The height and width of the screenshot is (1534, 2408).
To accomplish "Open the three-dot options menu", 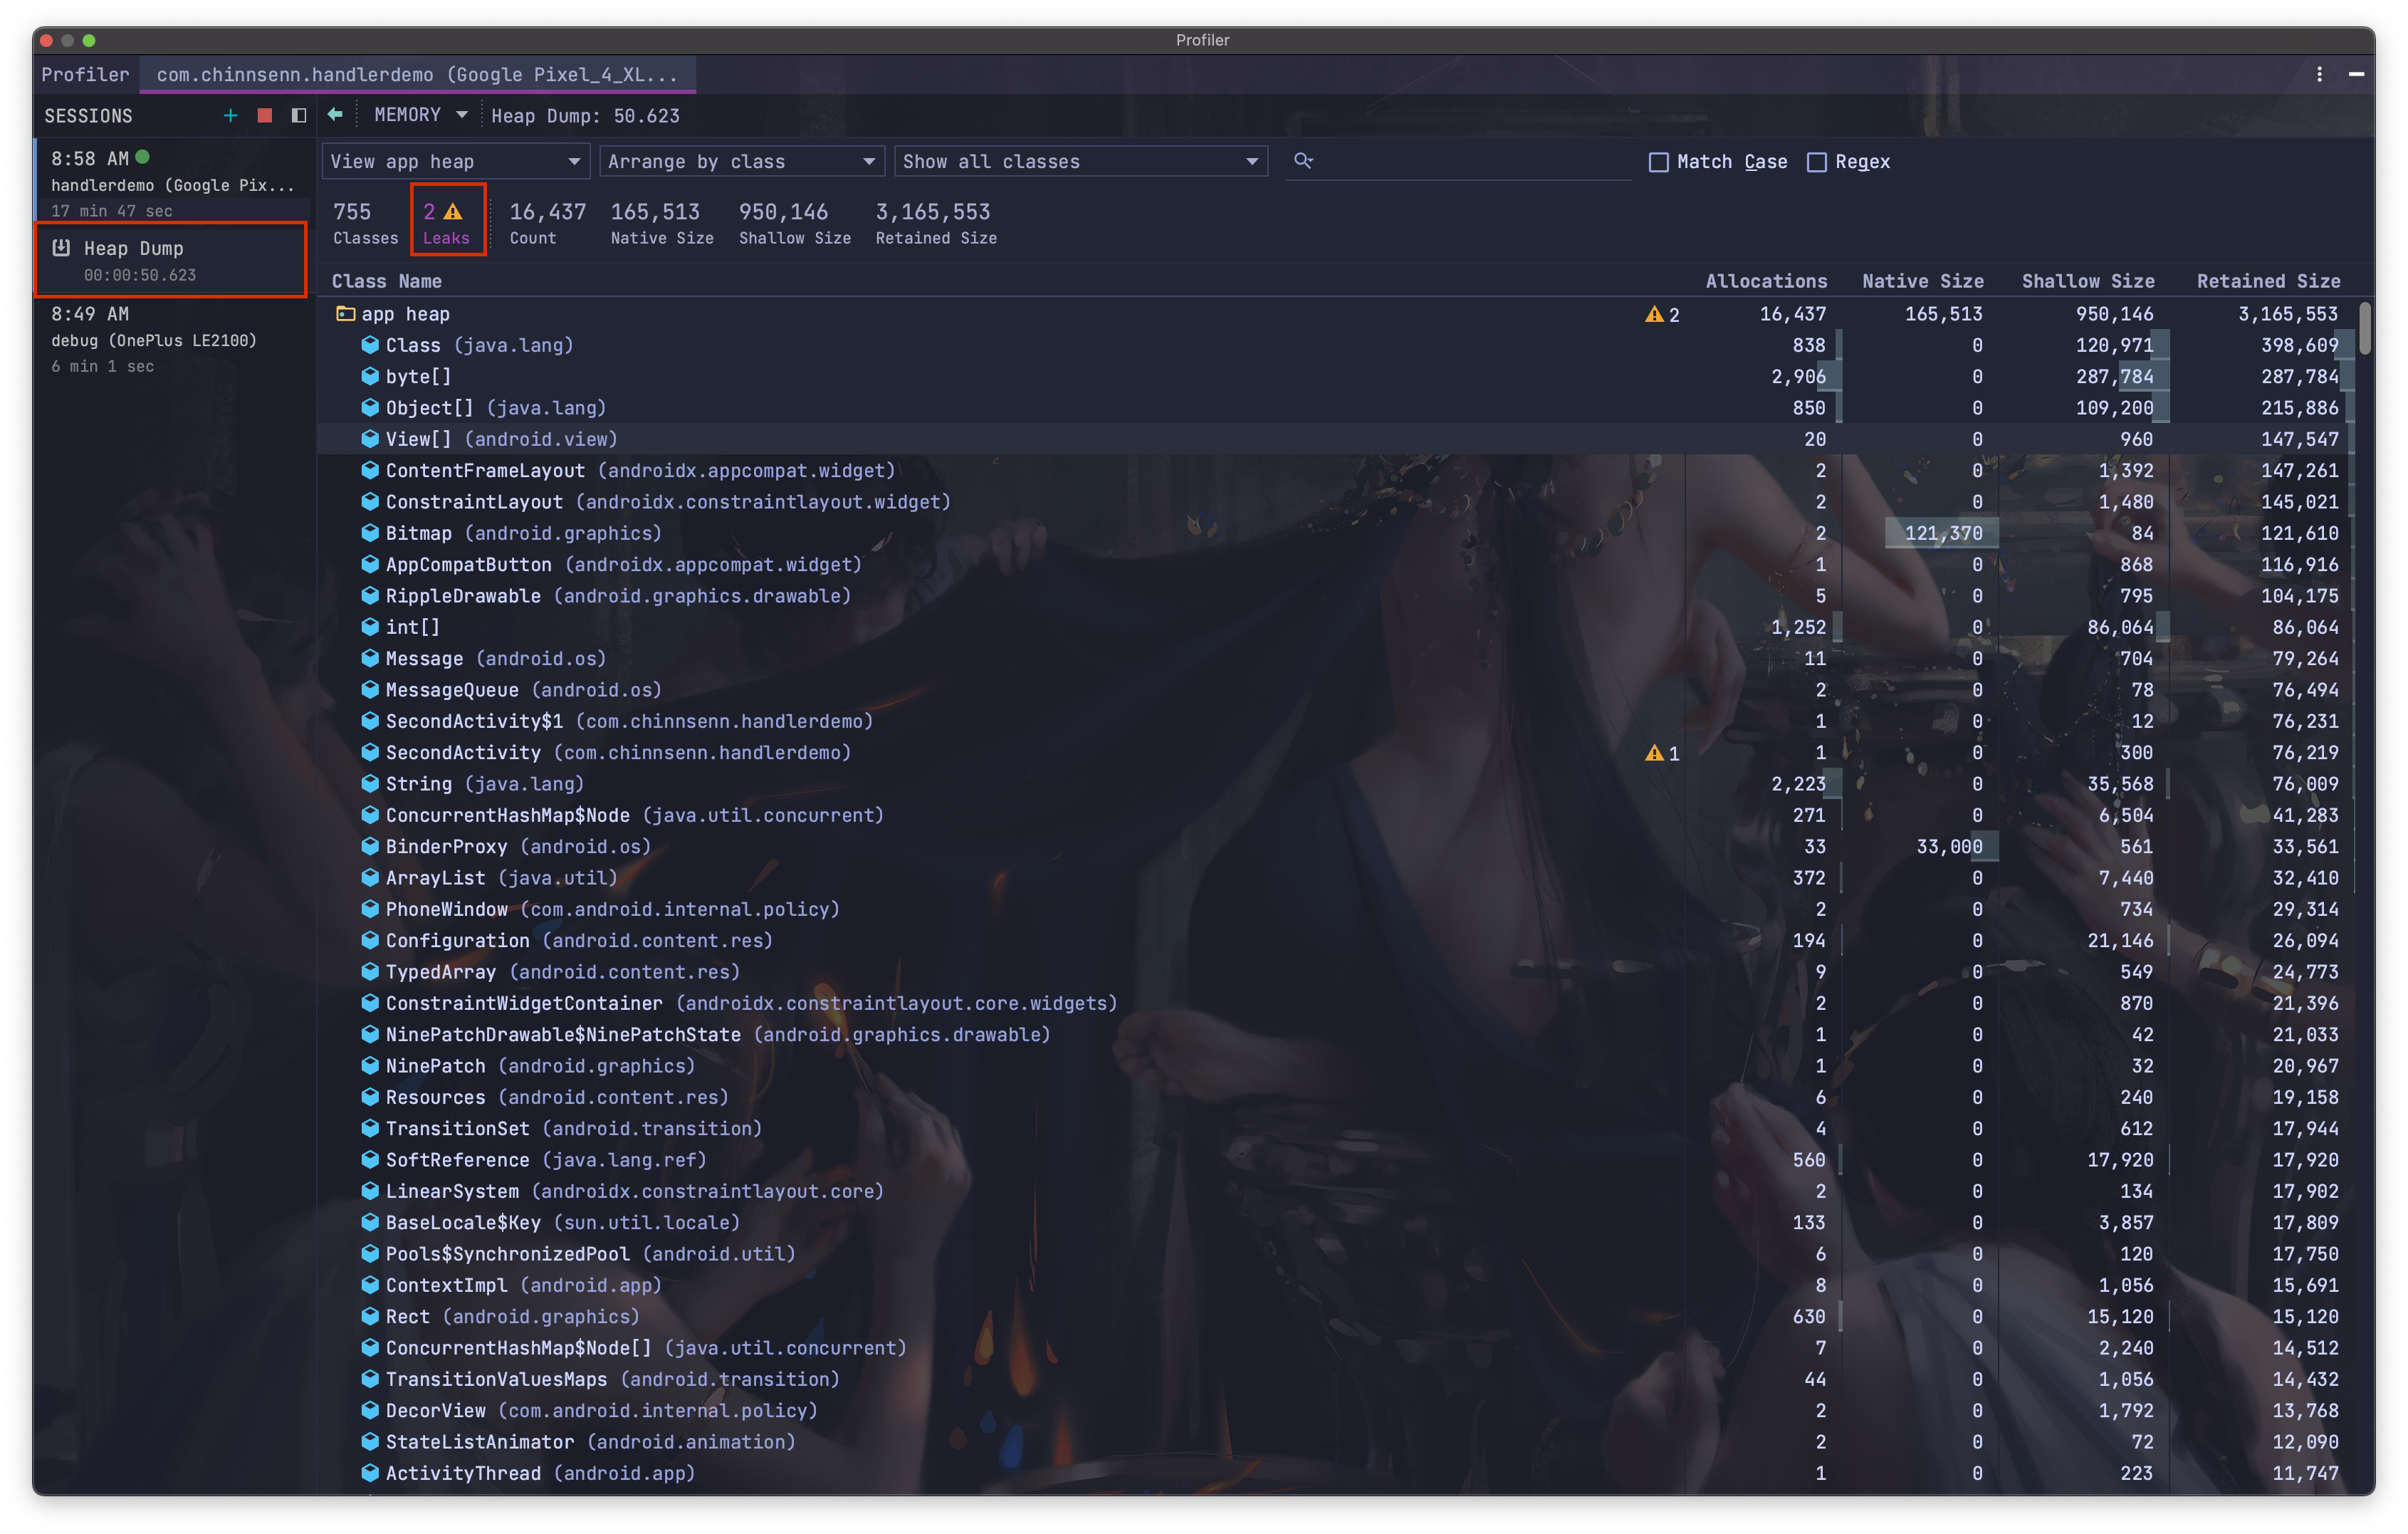I will point(2319,74).
